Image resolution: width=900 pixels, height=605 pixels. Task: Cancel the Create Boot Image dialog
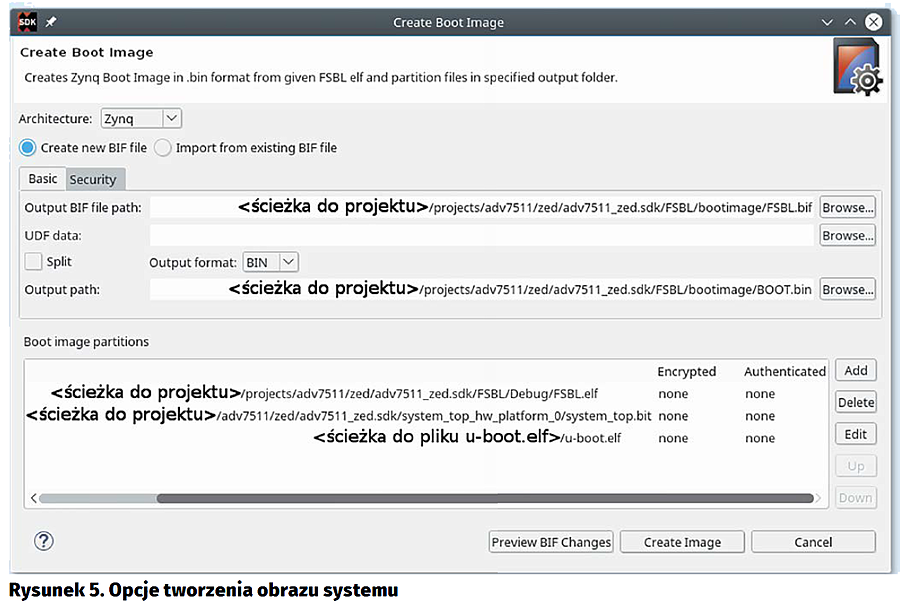tap(812, 542)
